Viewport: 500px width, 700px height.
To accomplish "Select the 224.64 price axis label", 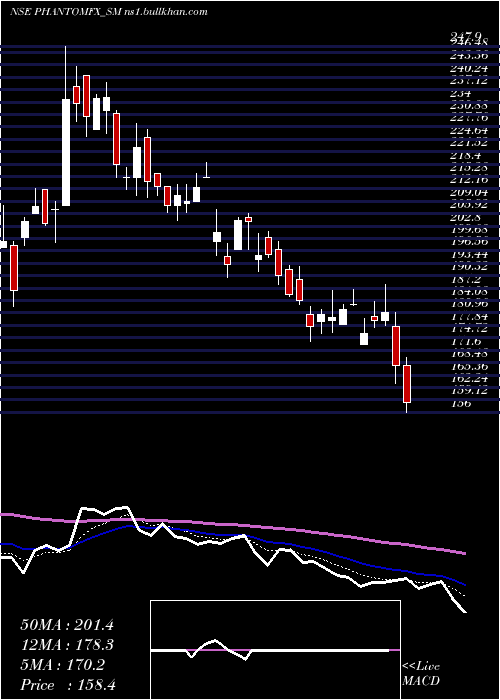I will coord(469,131).
